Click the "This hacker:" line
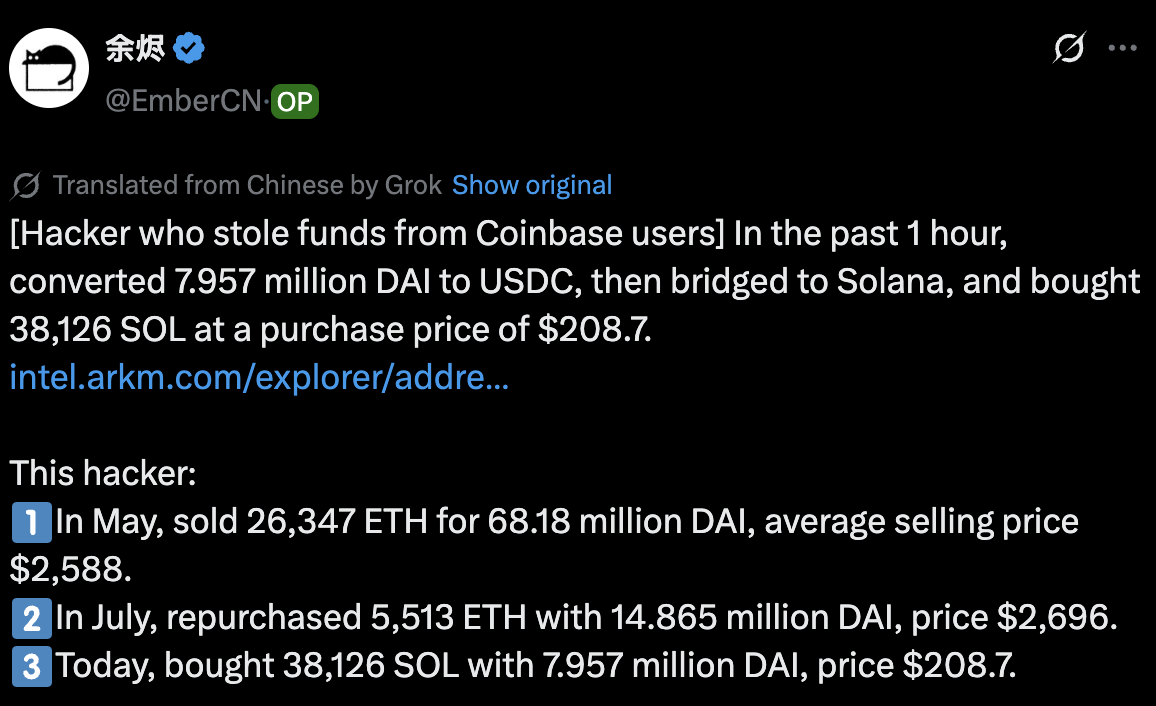 (x=103, y=473)
